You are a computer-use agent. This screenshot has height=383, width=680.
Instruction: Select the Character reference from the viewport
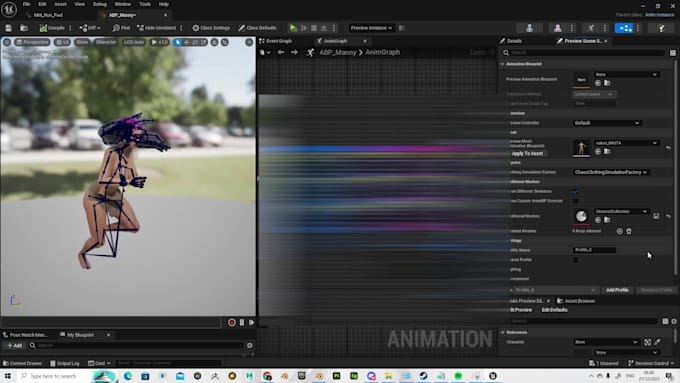point(647,342)
